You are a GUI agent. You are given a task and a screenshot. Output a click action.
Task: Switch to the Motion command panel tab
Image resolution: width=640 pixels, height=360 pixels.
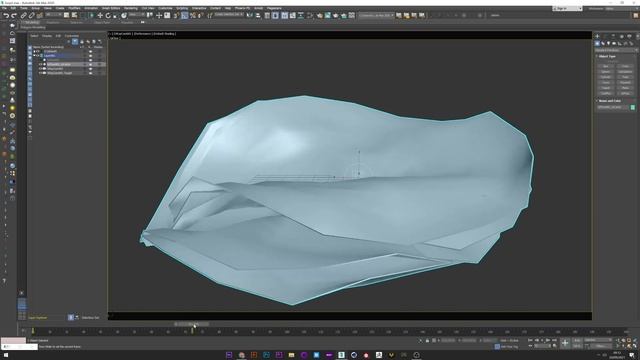click(x=622, y=36)
